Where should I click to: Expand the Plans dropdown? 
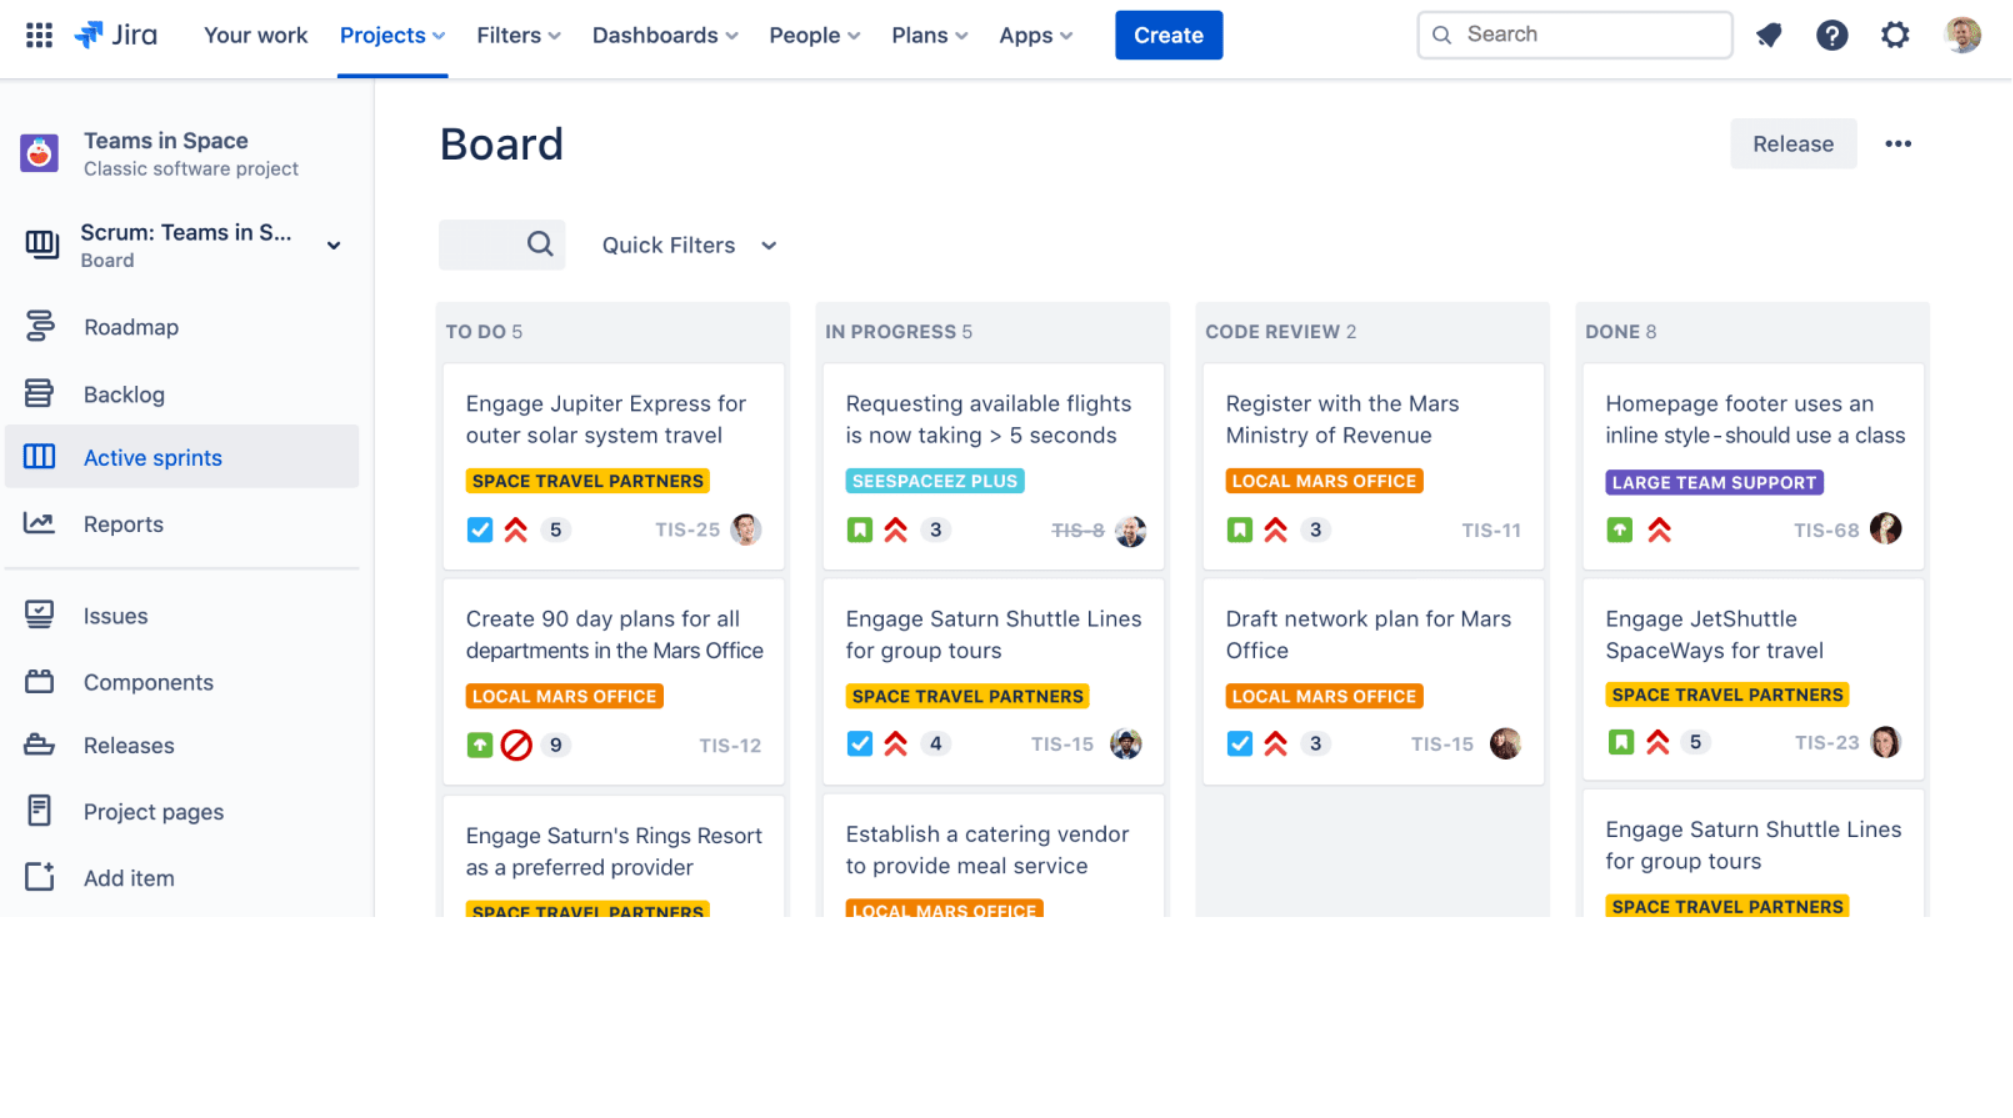pyautogui.click(x=929, y=35)
